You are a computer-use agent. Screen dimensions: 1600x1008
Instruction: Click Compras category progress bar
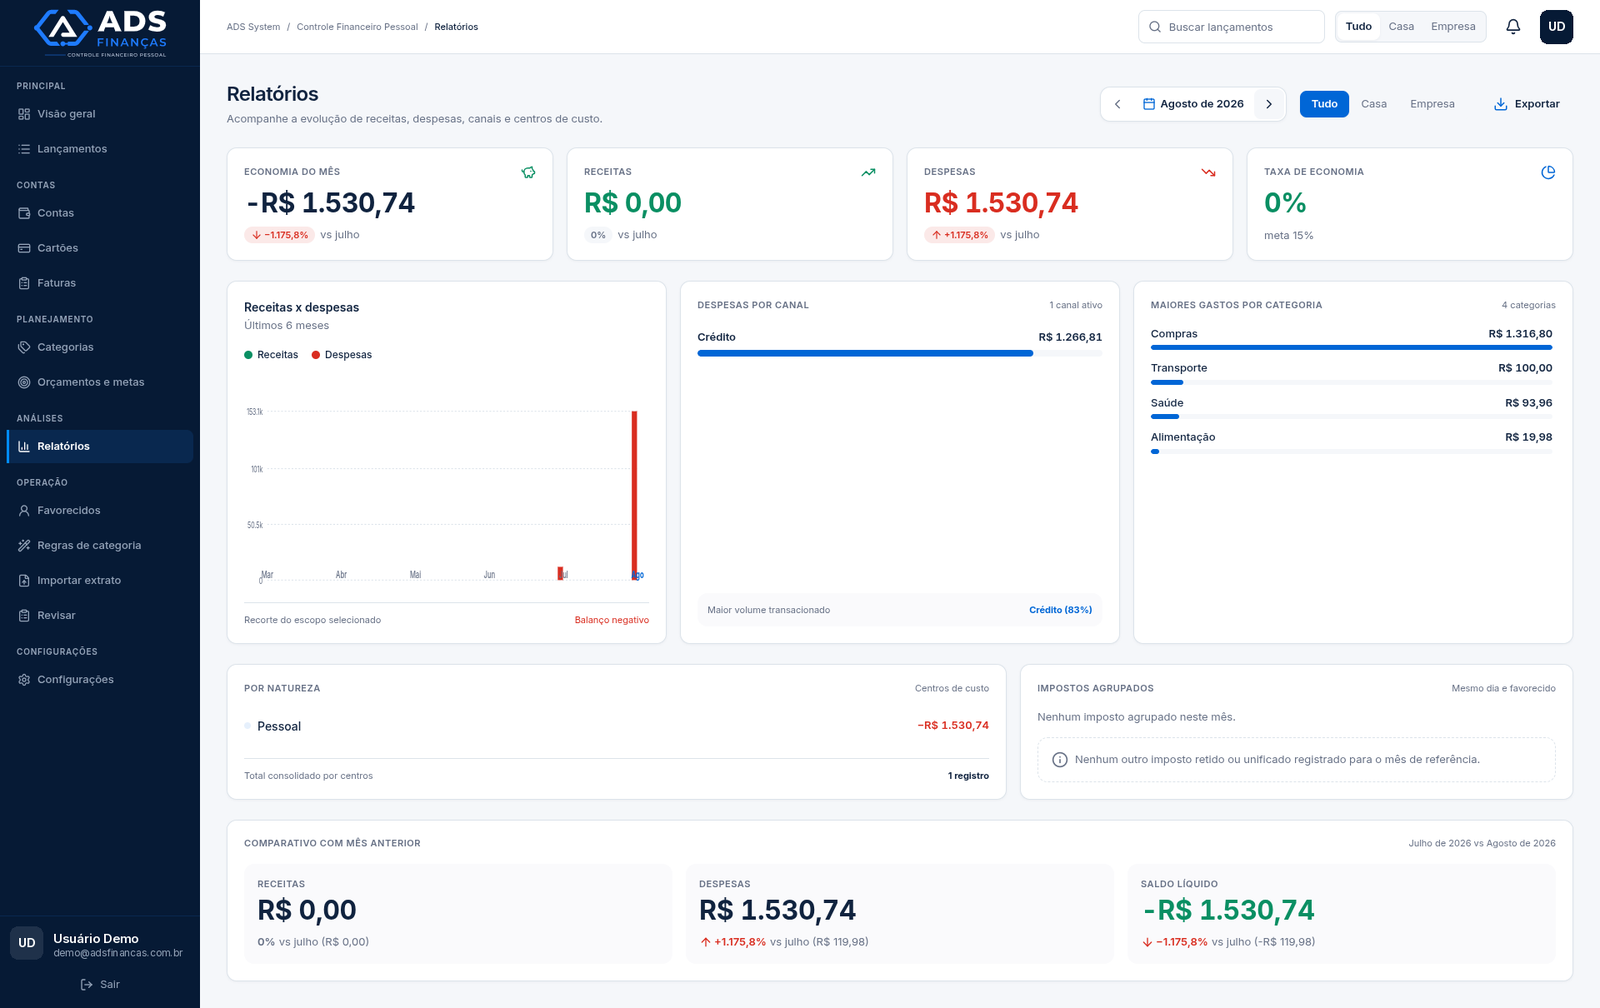tap(1351, 347)
